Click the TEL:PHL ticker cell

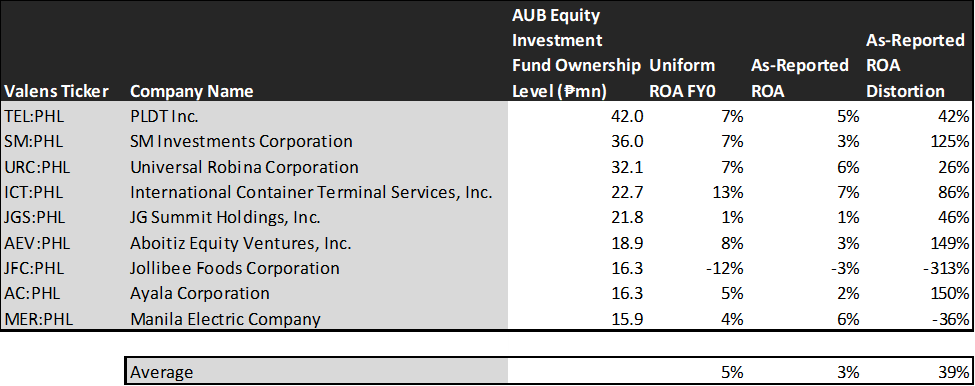point(34,116)
